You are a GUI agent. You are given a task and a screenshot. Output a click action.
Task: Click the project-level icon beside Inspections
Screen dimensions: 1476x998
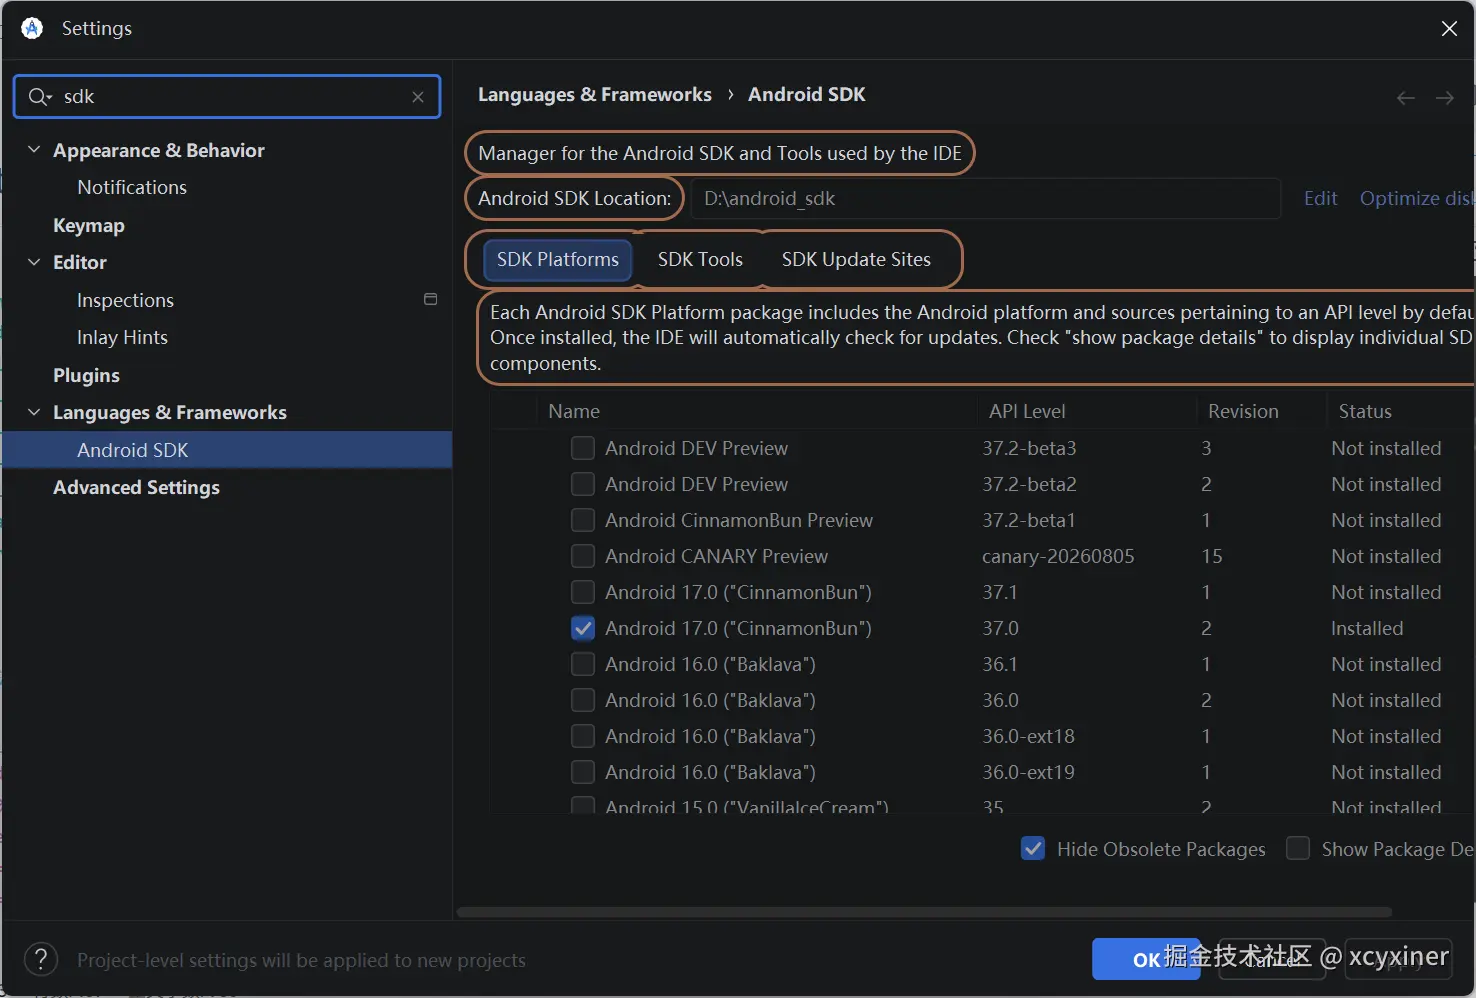pyautogui.click(x=431, y=299)
